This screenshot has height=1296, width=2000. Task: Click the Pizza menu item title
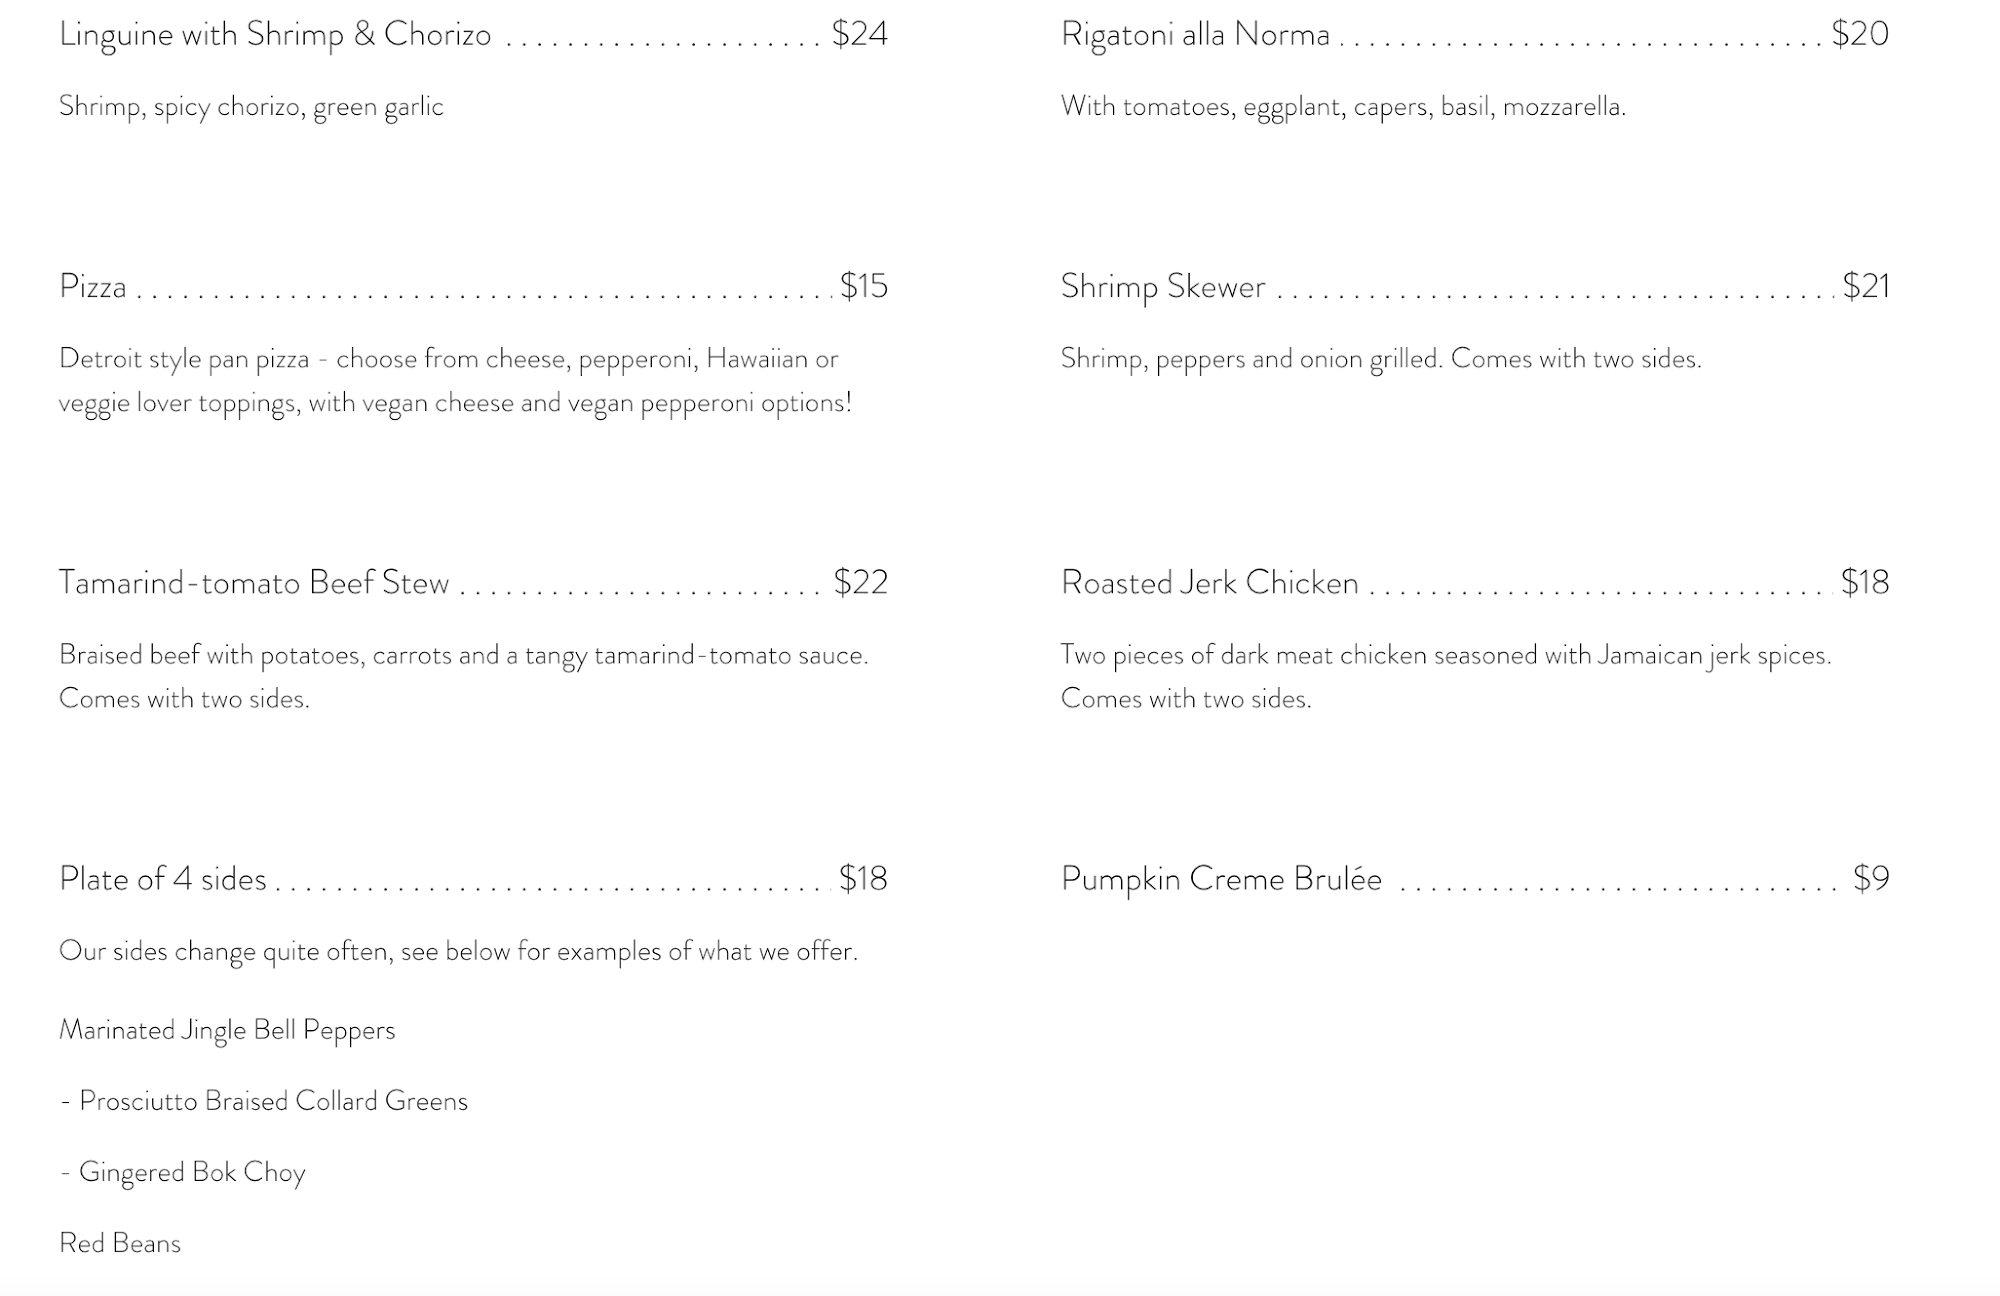pos(93,287)
